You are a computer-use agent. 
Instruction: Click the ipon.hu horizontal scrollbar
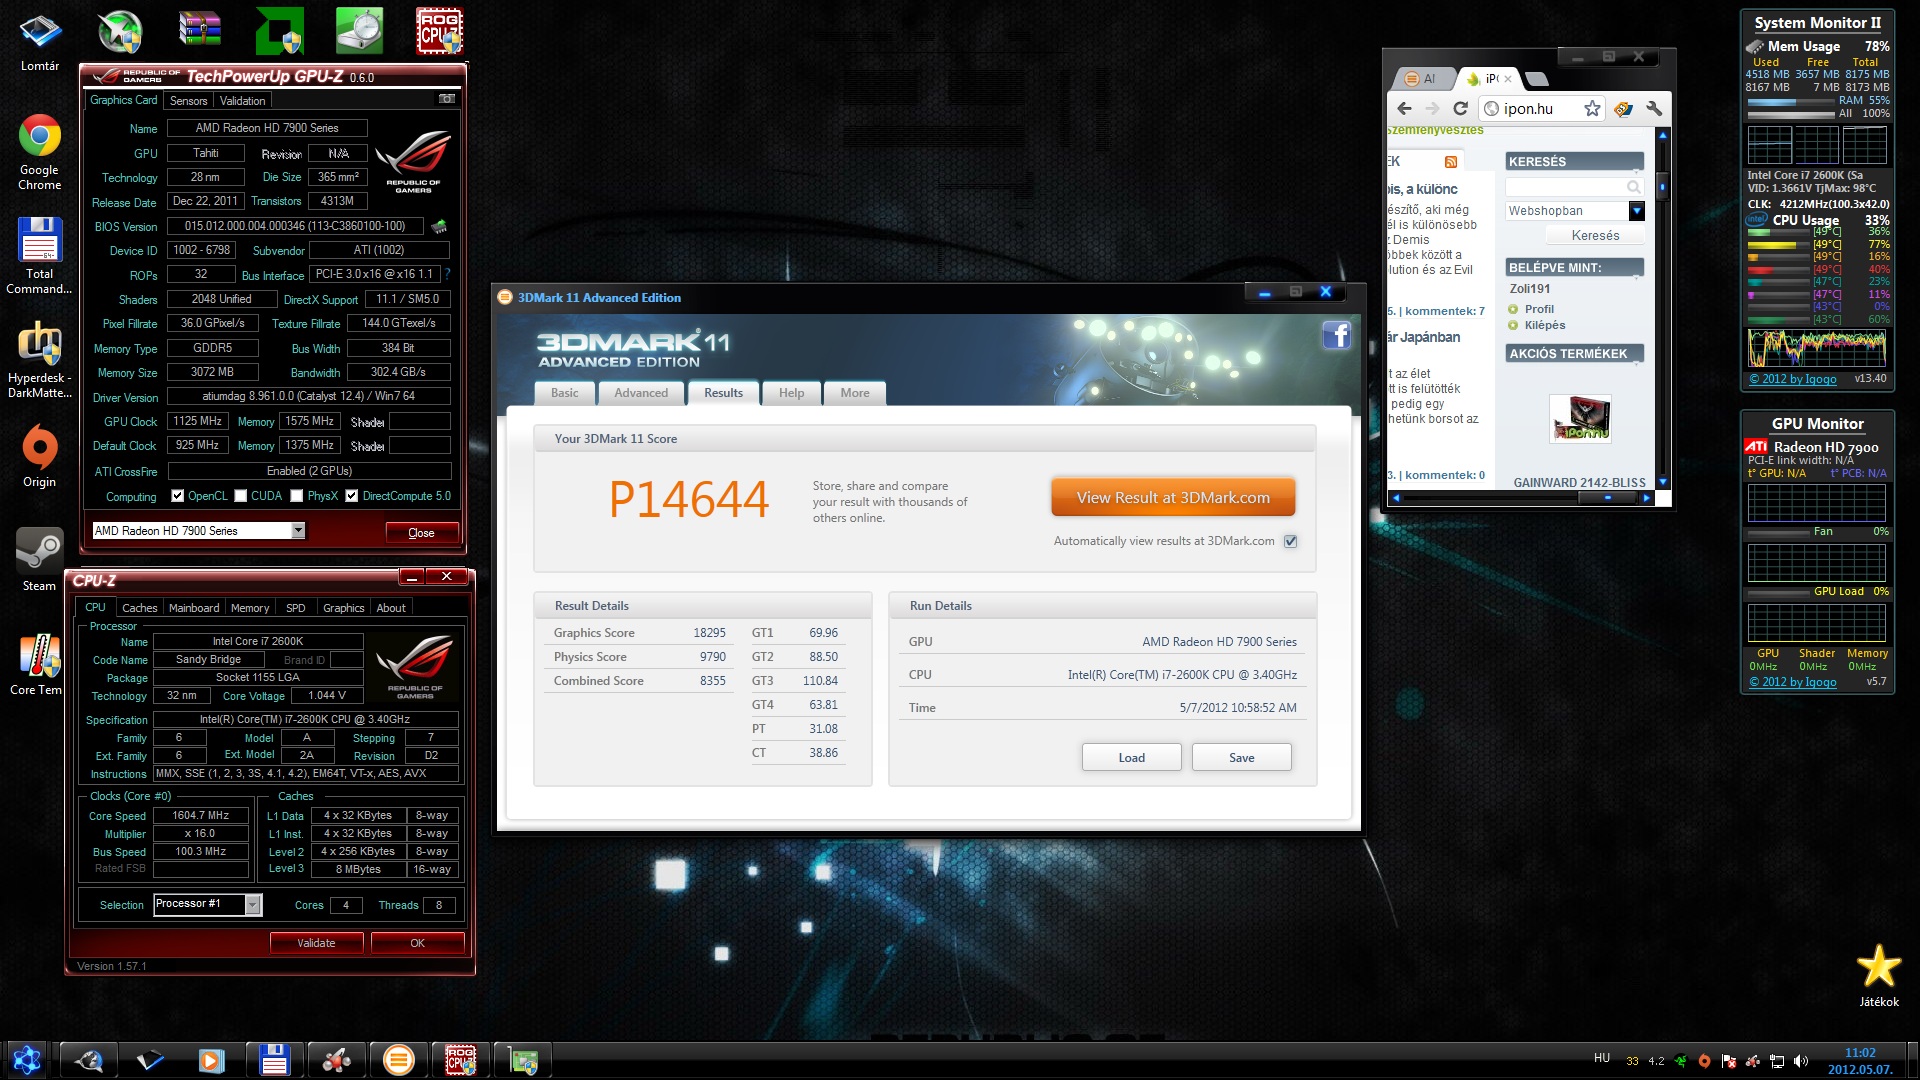[x=1607, y=497]
